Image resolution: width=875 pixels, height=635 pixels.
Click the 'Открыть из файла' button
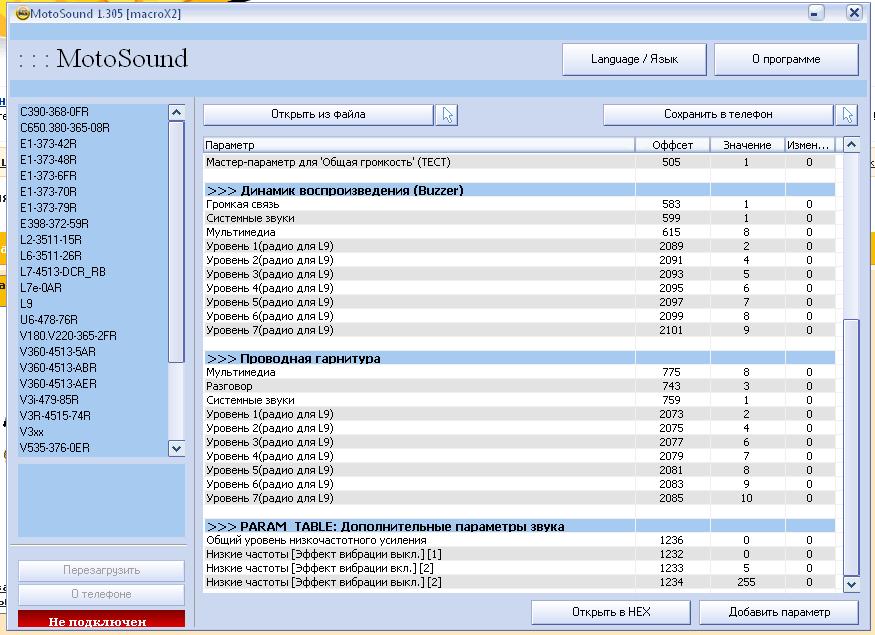318,114
